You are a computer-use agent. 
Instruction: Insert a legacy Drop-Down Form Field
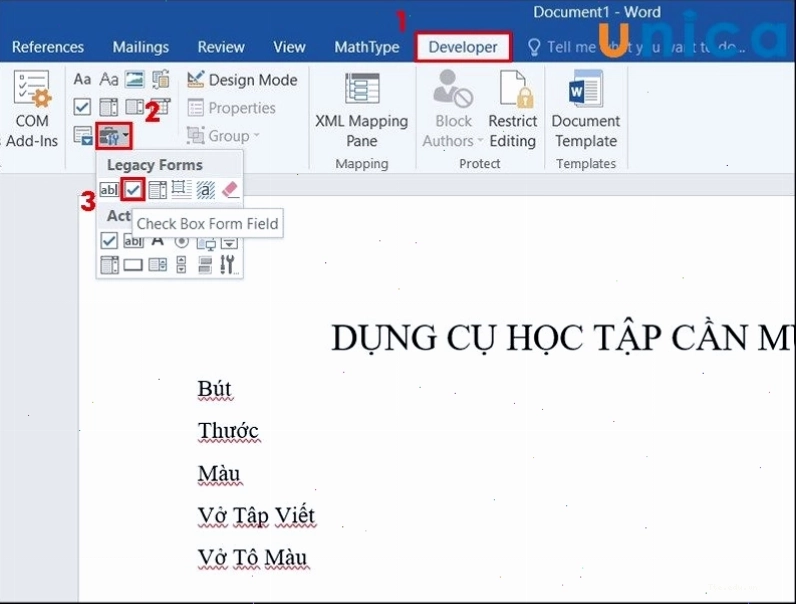(x=157, y=190)
